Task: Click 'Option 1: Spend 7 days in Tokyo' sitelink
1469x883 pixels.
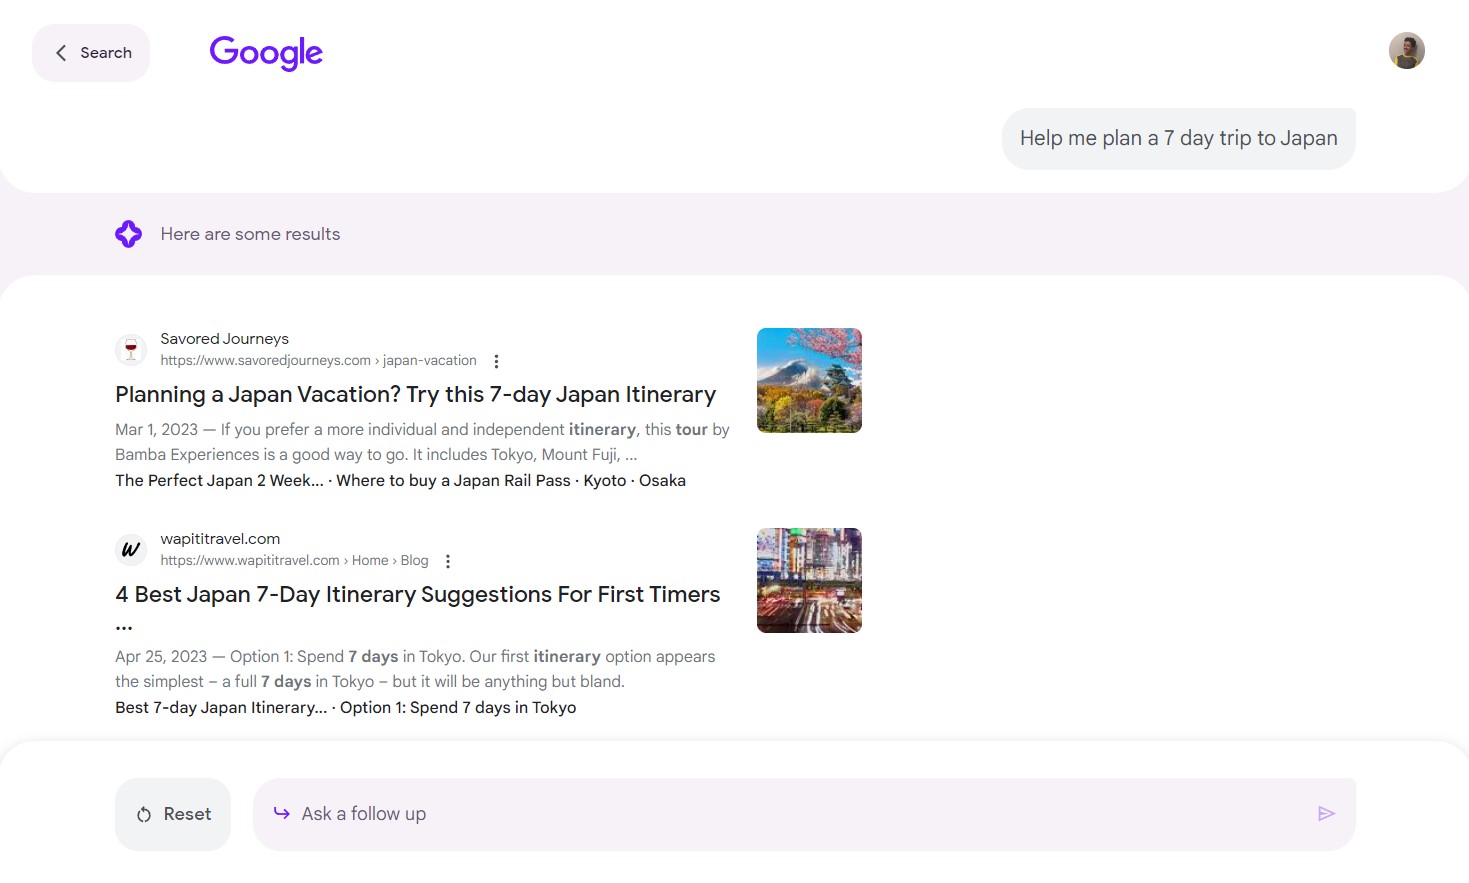Action: coord(458,708)
